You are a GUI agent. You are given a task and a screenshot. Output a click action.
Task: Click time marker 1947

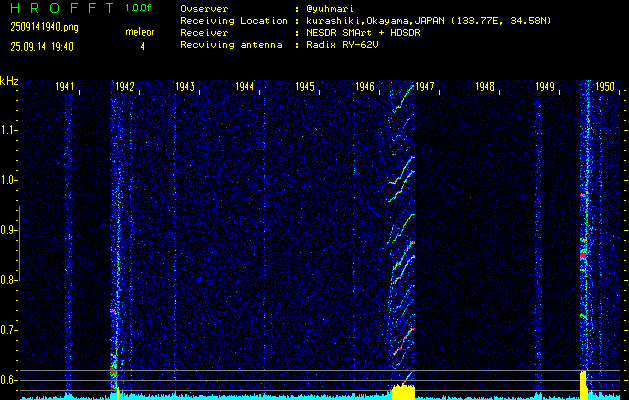[425, 86]
